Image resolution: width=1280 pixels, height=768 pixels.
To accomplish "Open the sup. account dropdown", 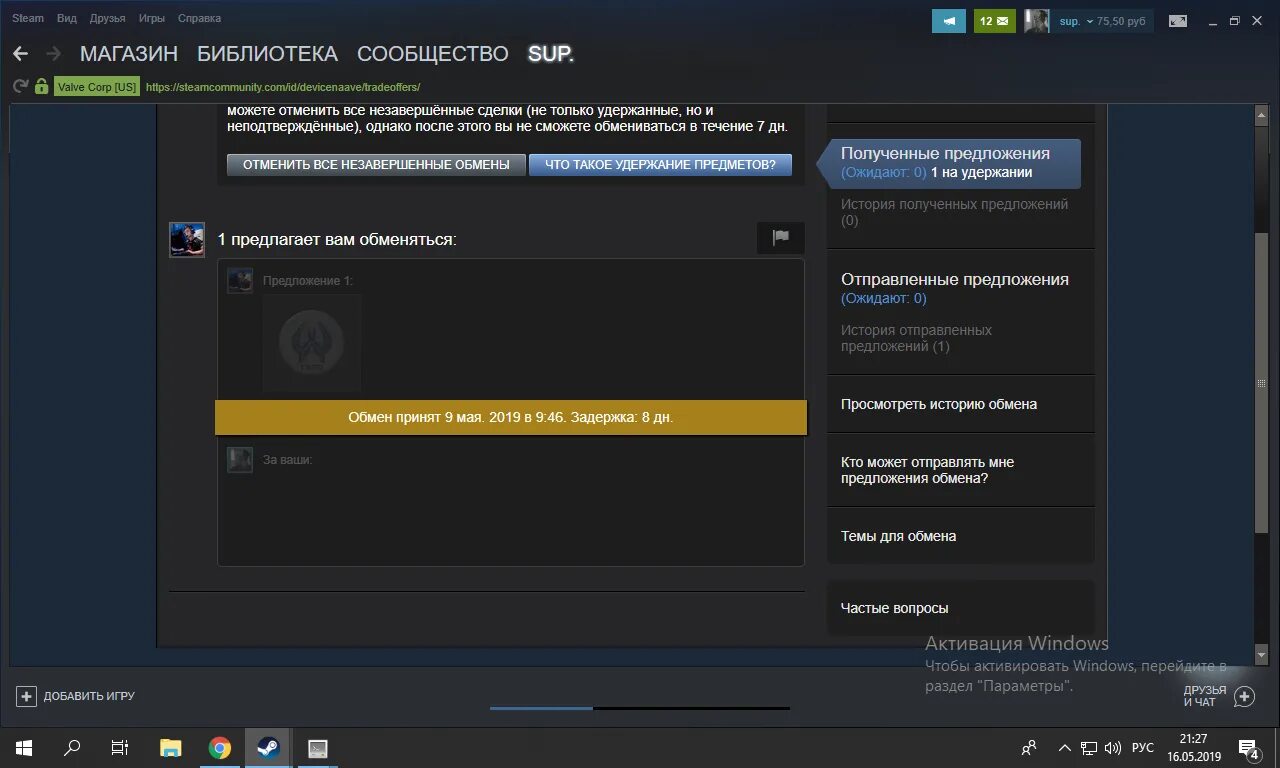I will click(x=1076, y=21).
